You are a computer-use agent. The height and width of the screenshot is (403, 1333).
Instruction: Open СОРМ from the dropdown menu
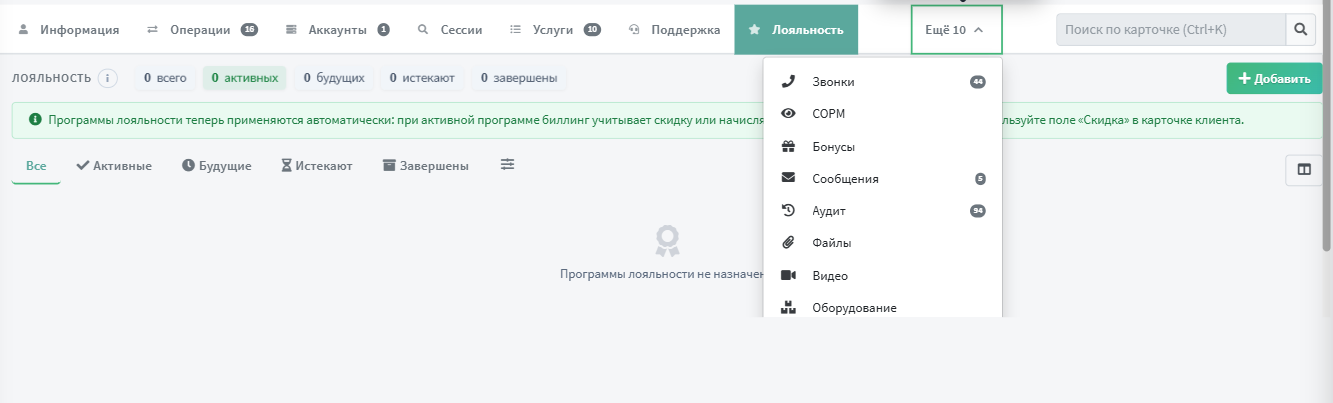click(882, 114)
